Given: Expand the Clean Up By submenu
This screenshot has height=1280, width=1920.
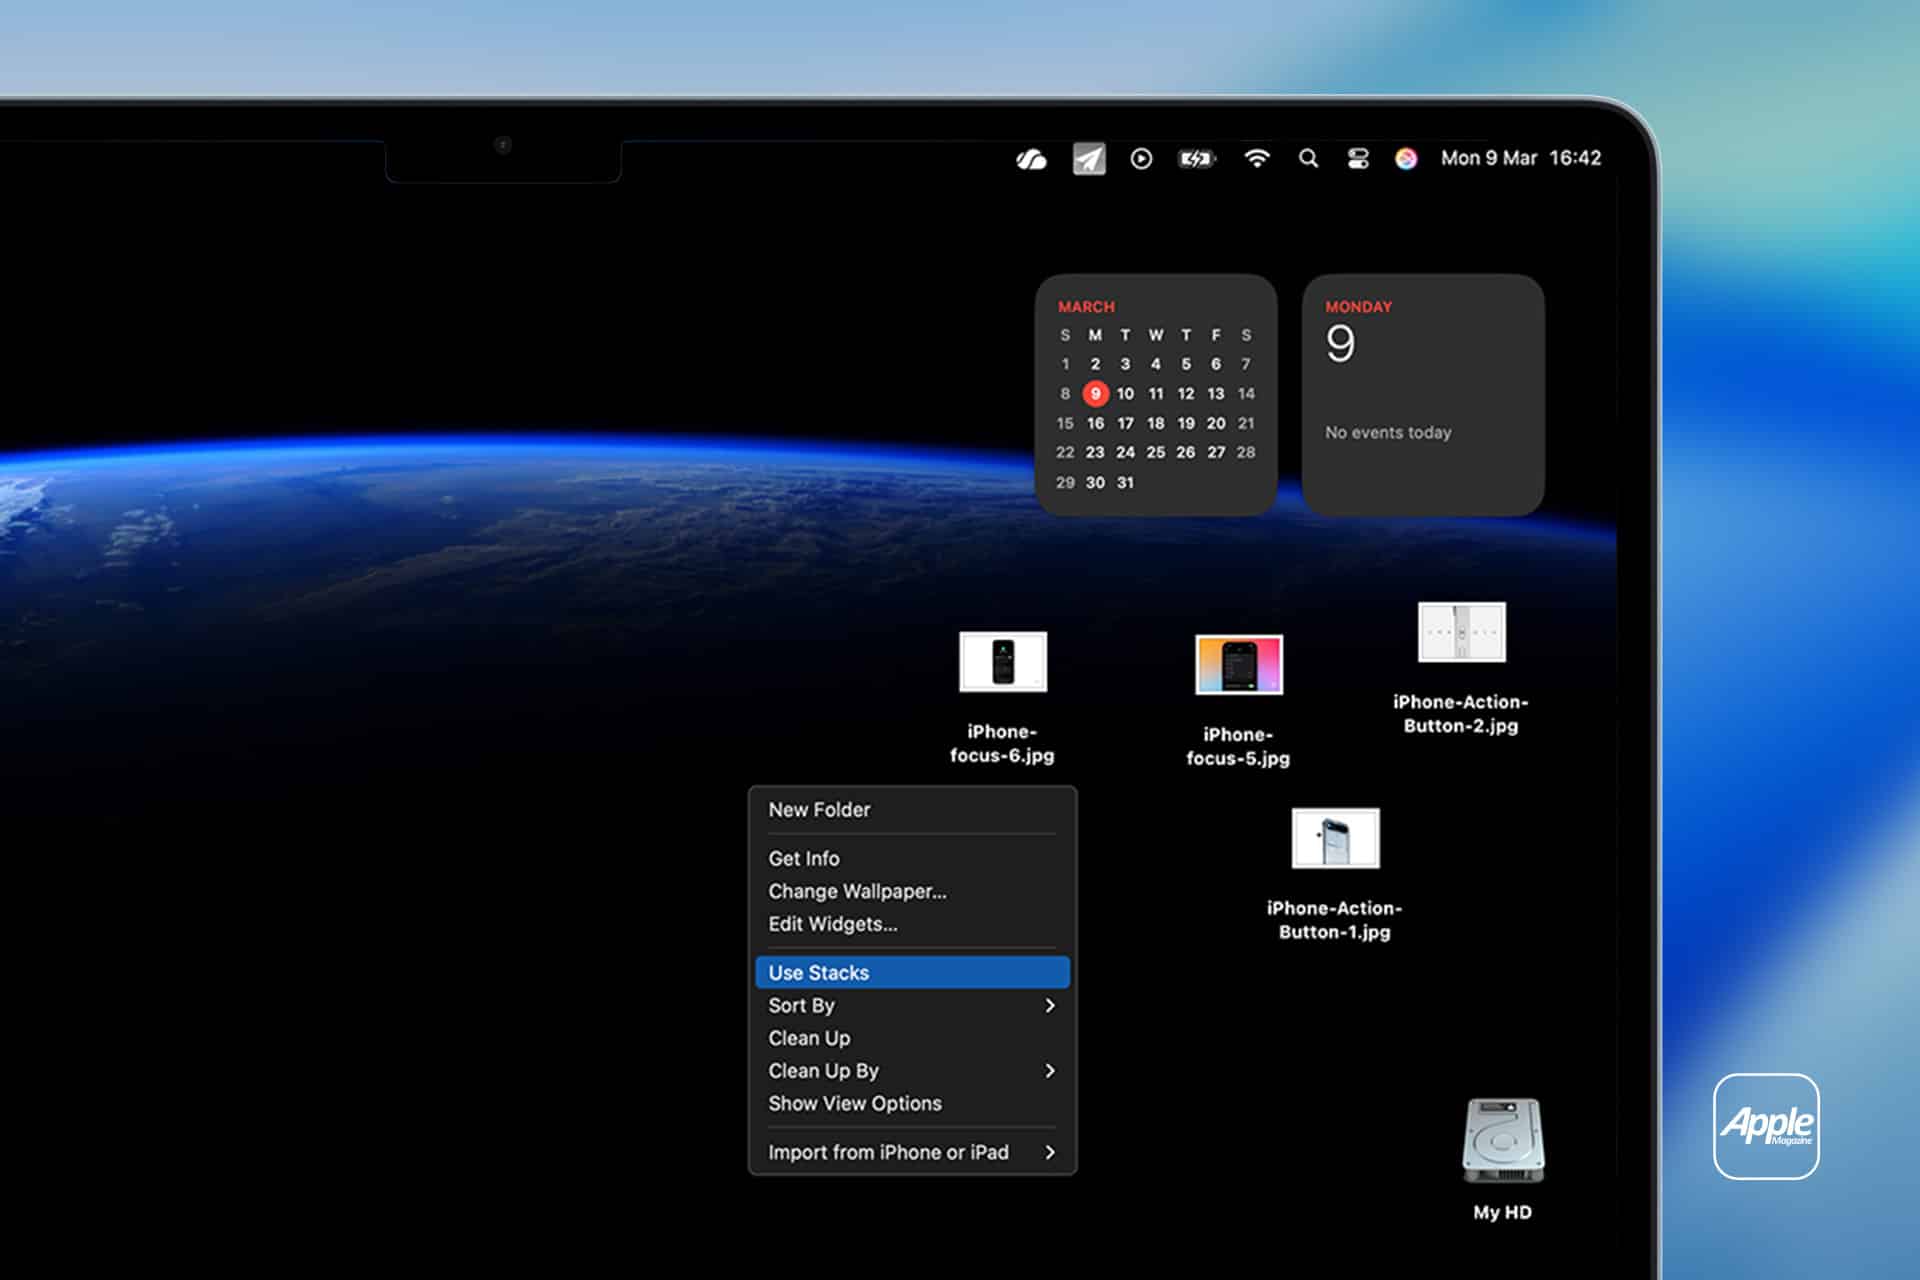Looking at the screenshot, I should tap(913, 1070).
